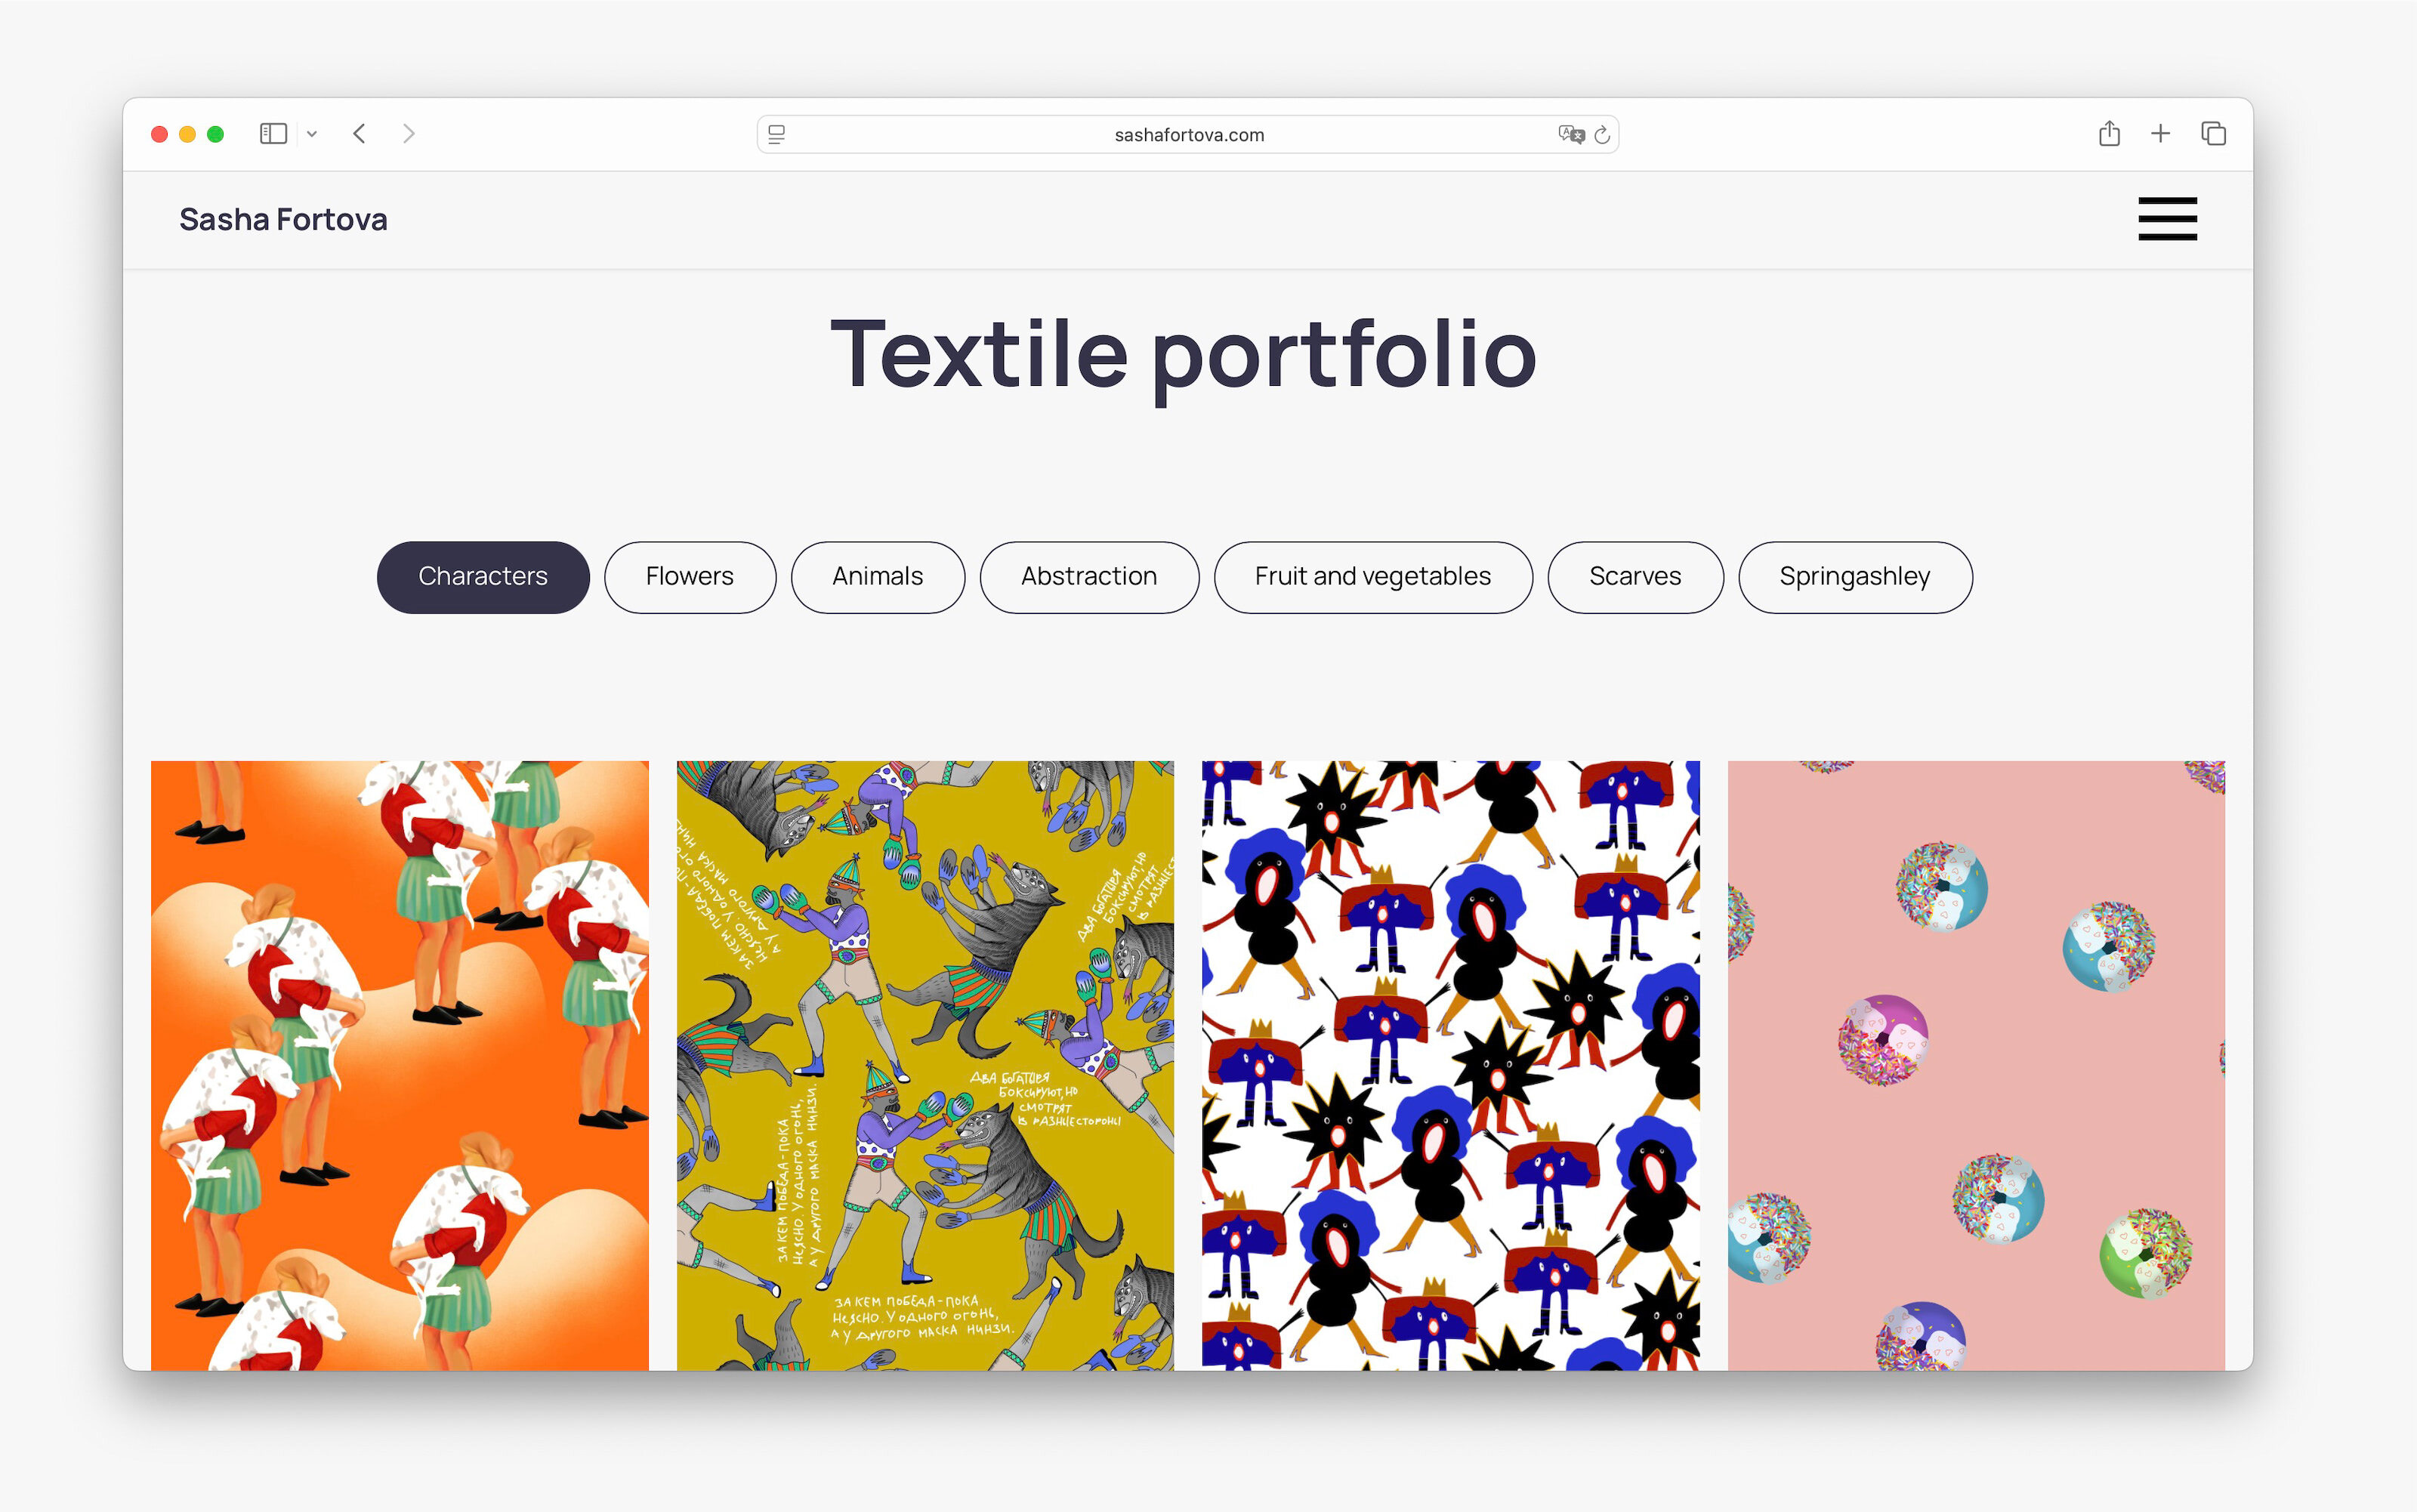Filter by Abstraction
2417x1512 pixels.
click(1089, 577)
